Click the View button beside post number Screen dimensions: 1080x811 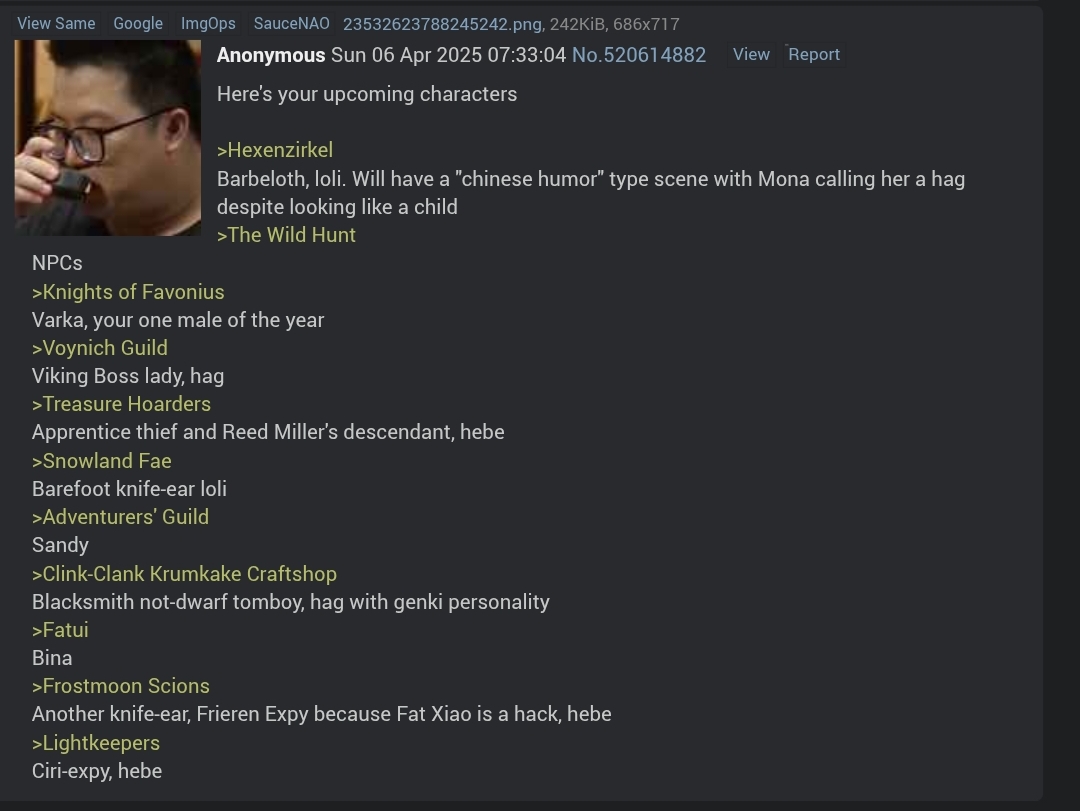tap(751, 54)
